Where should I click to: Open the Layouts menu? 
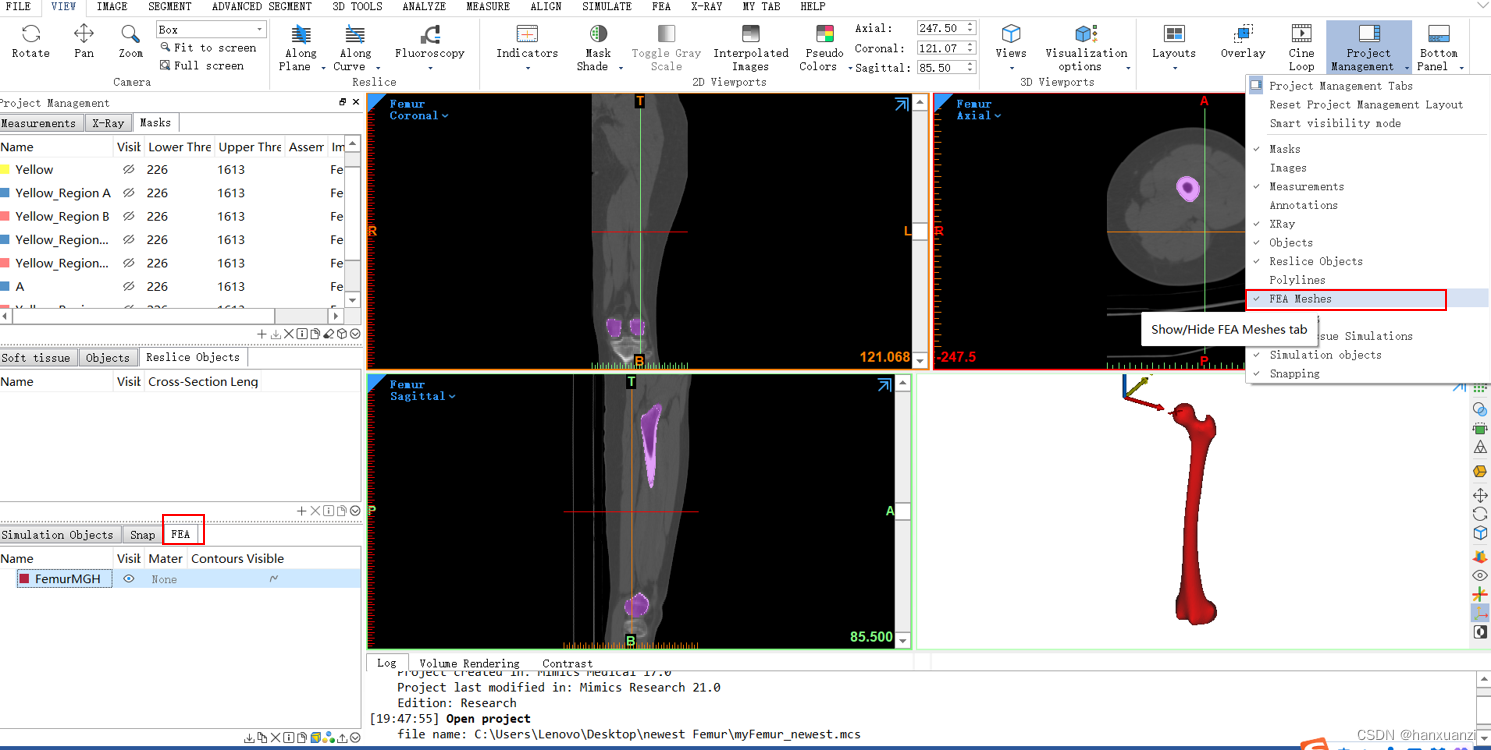coord(1174,48)
